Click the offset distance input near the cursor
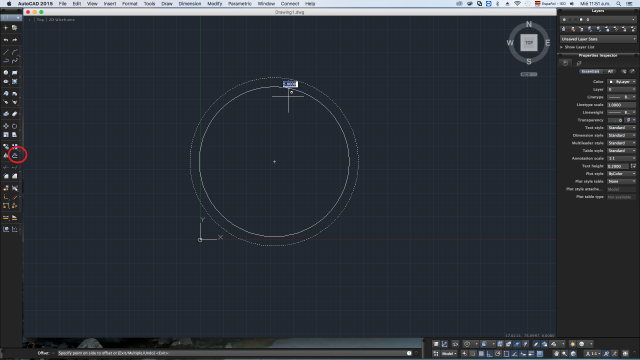The width and height of the screenshot is (640, 360). click(x=290, y=84)
